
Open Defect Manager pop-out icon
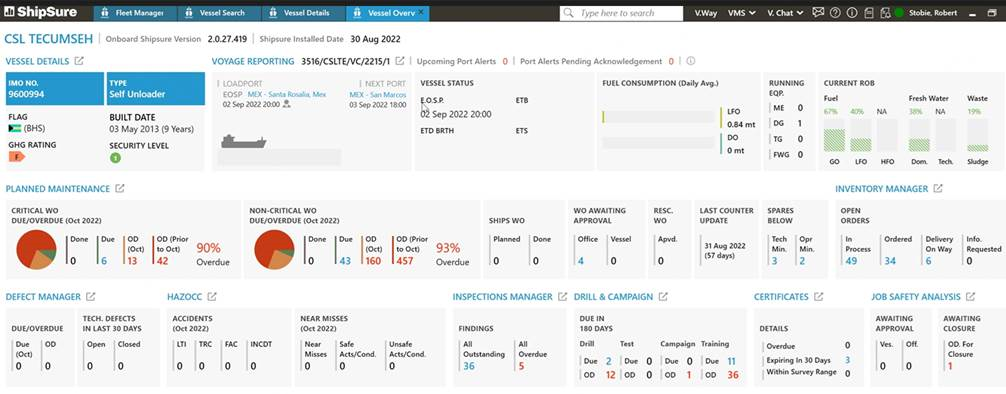point(91,296)
